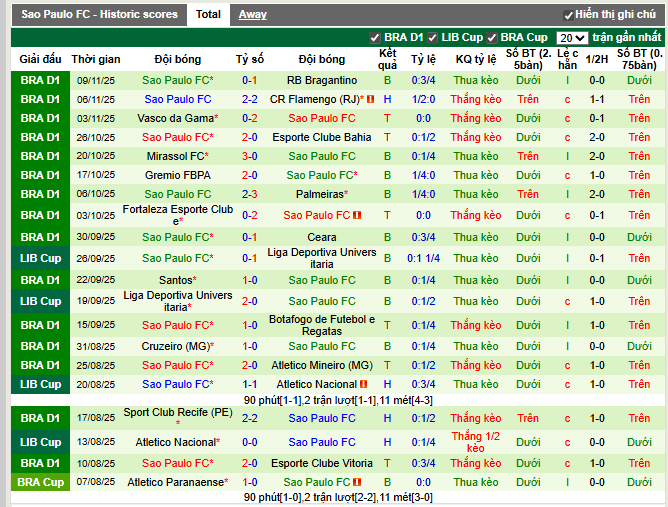Screen dimensions: 668x507
Task: Click the date 15/09/25
Action: point(96,325)
